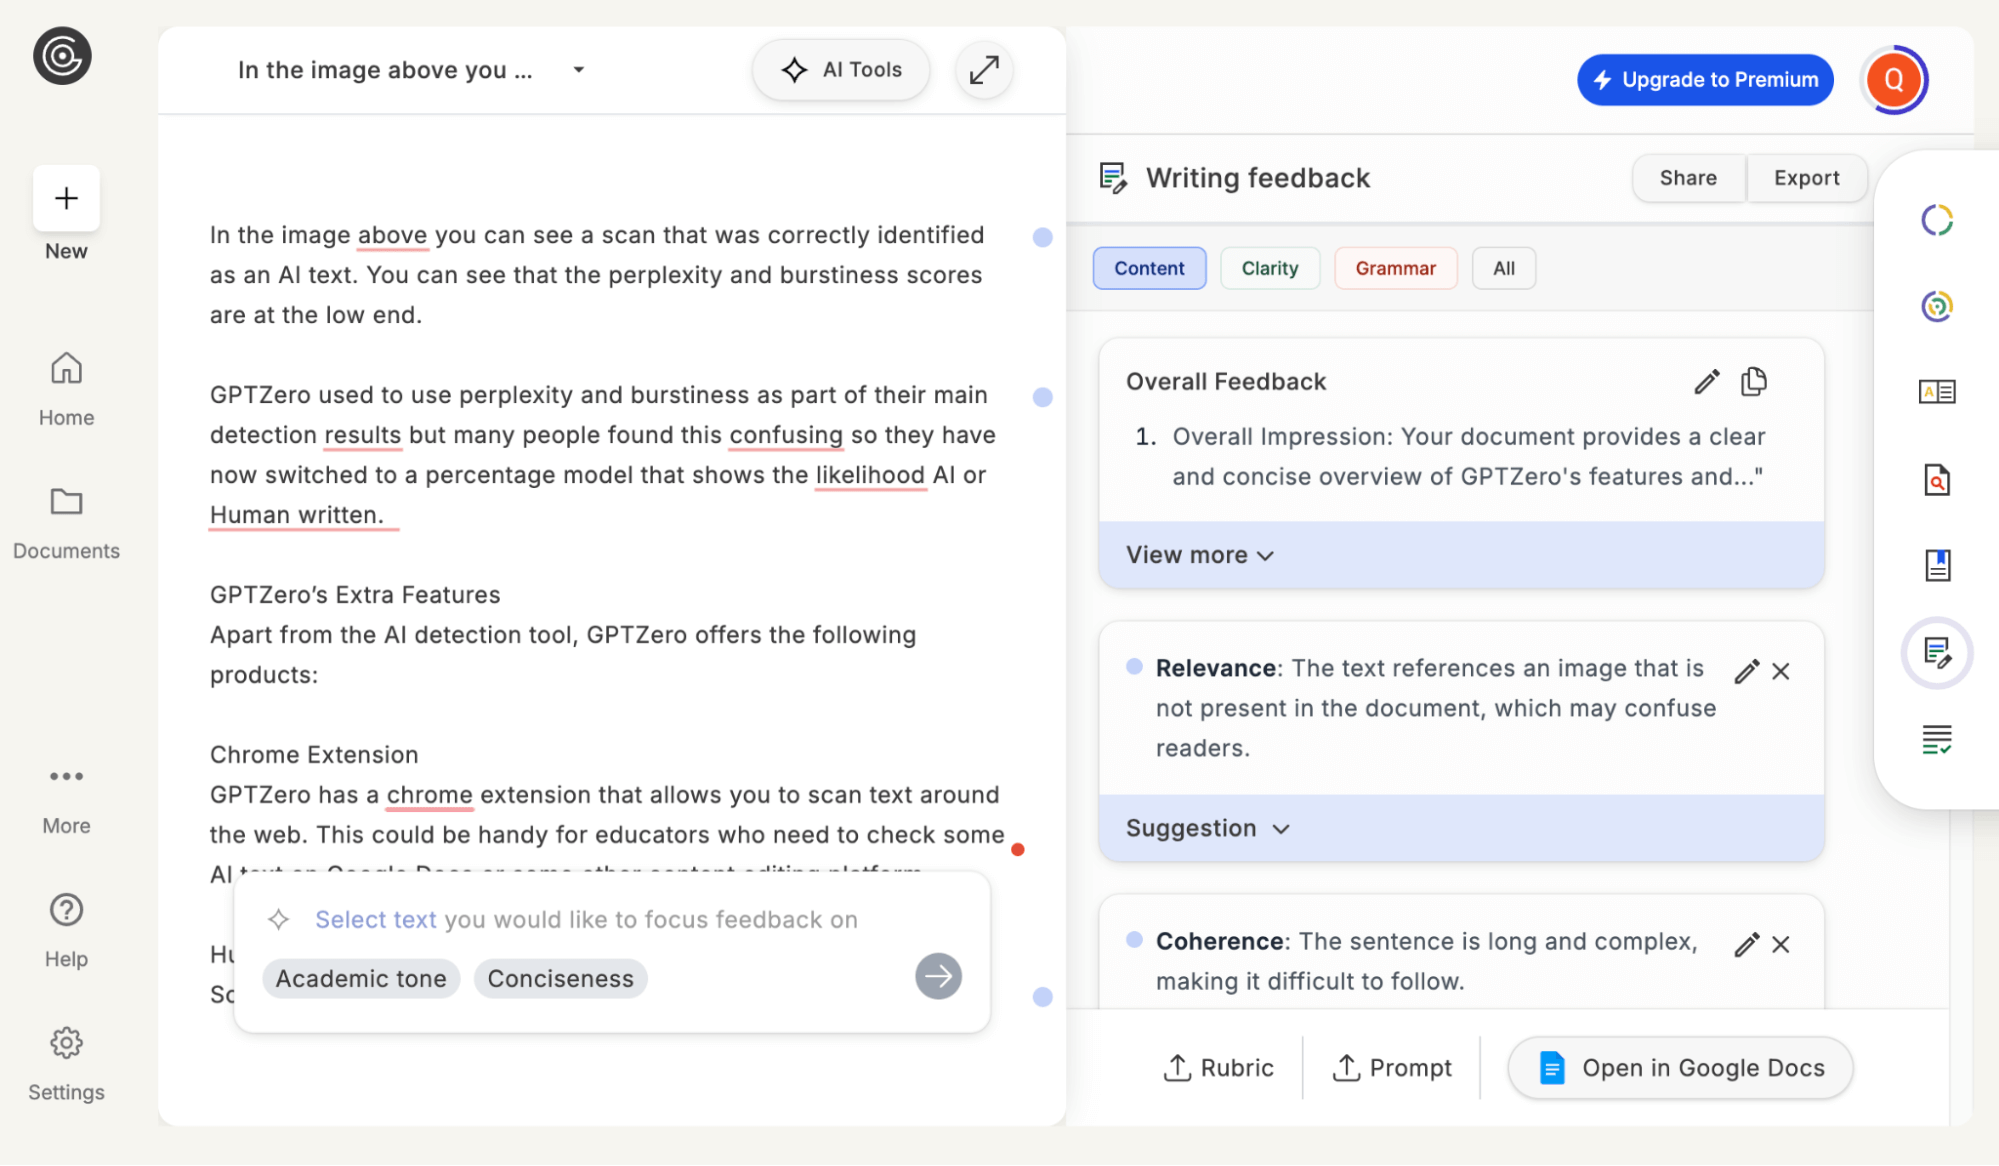Click the Export button

coord(1806,178)
